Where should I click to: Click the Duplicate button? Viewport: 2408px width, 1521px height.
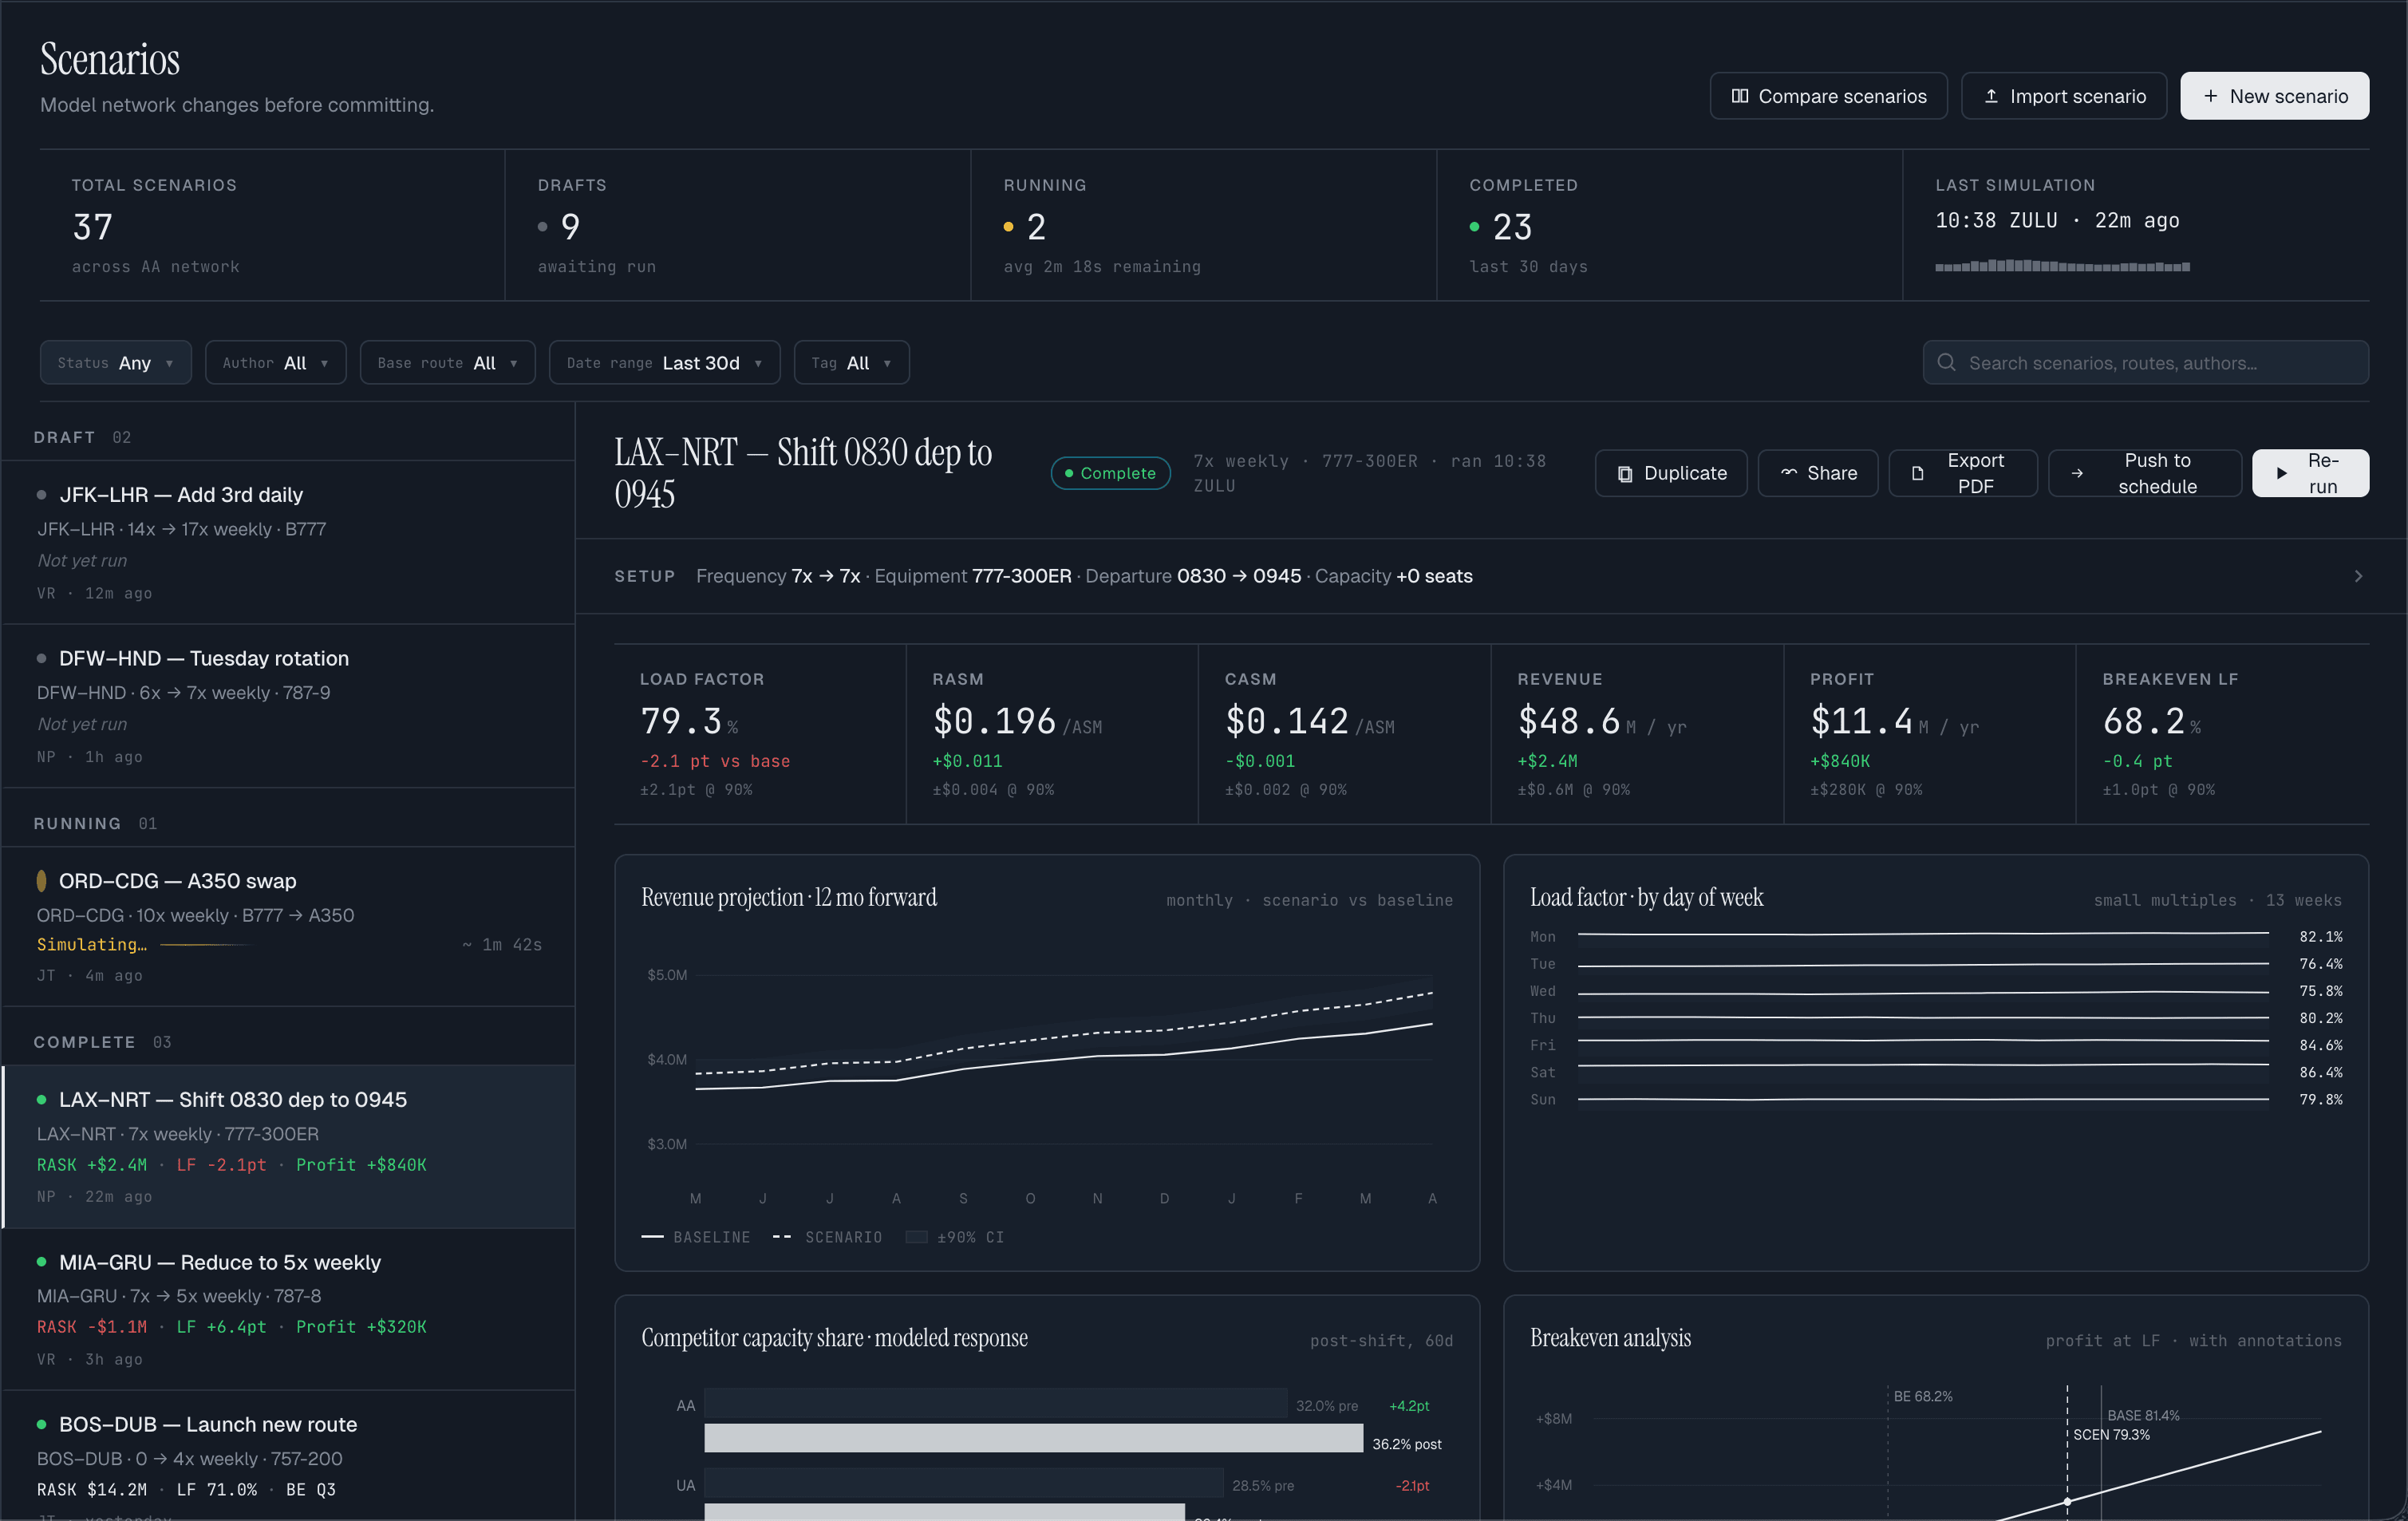(1671, 473)
